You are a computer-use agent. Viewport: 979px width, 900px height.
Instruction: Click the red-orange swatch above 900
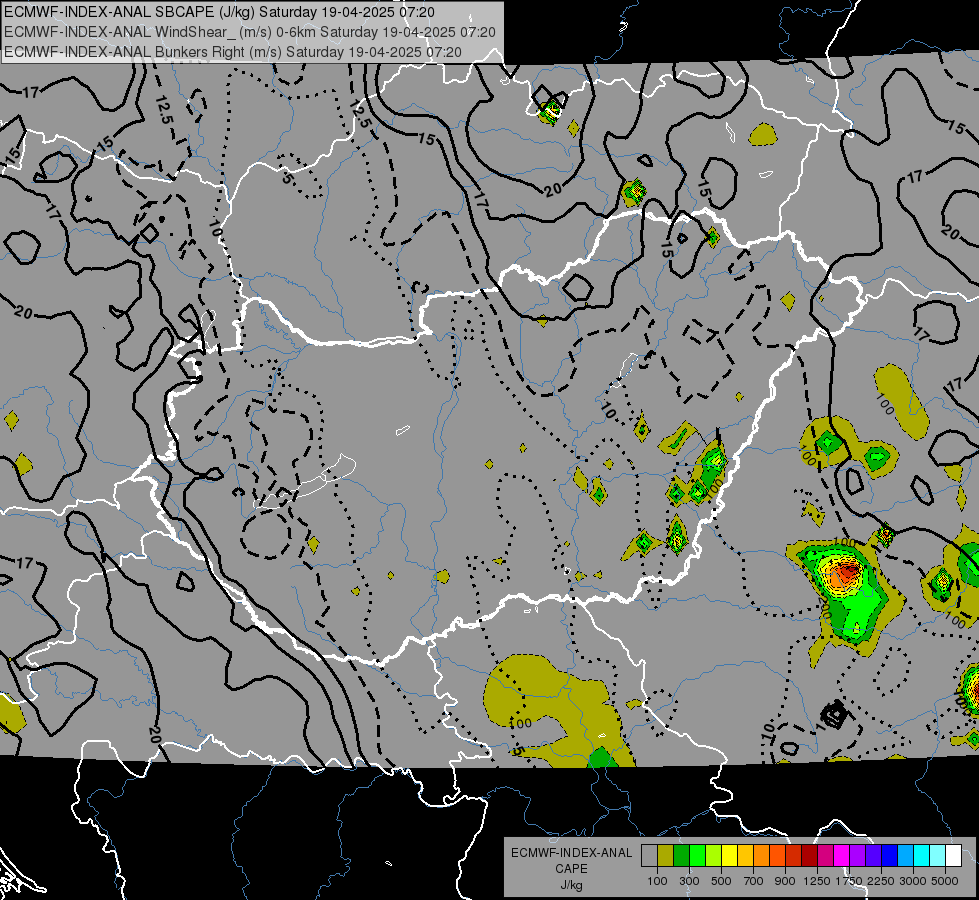pos(778,855)
